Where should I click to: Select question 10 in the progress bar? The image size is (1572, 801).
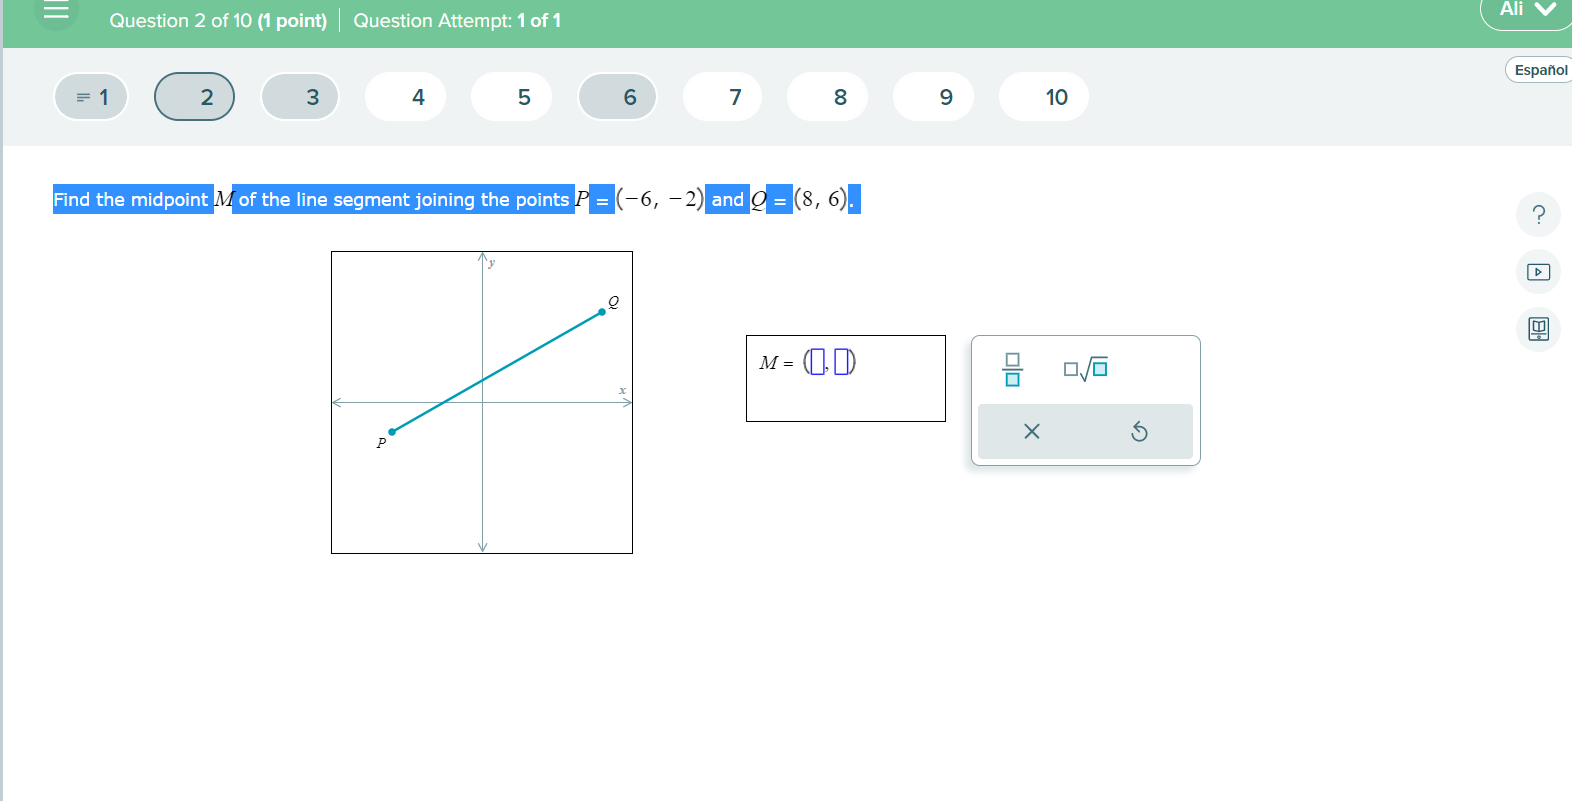[x=1043, y=96]
